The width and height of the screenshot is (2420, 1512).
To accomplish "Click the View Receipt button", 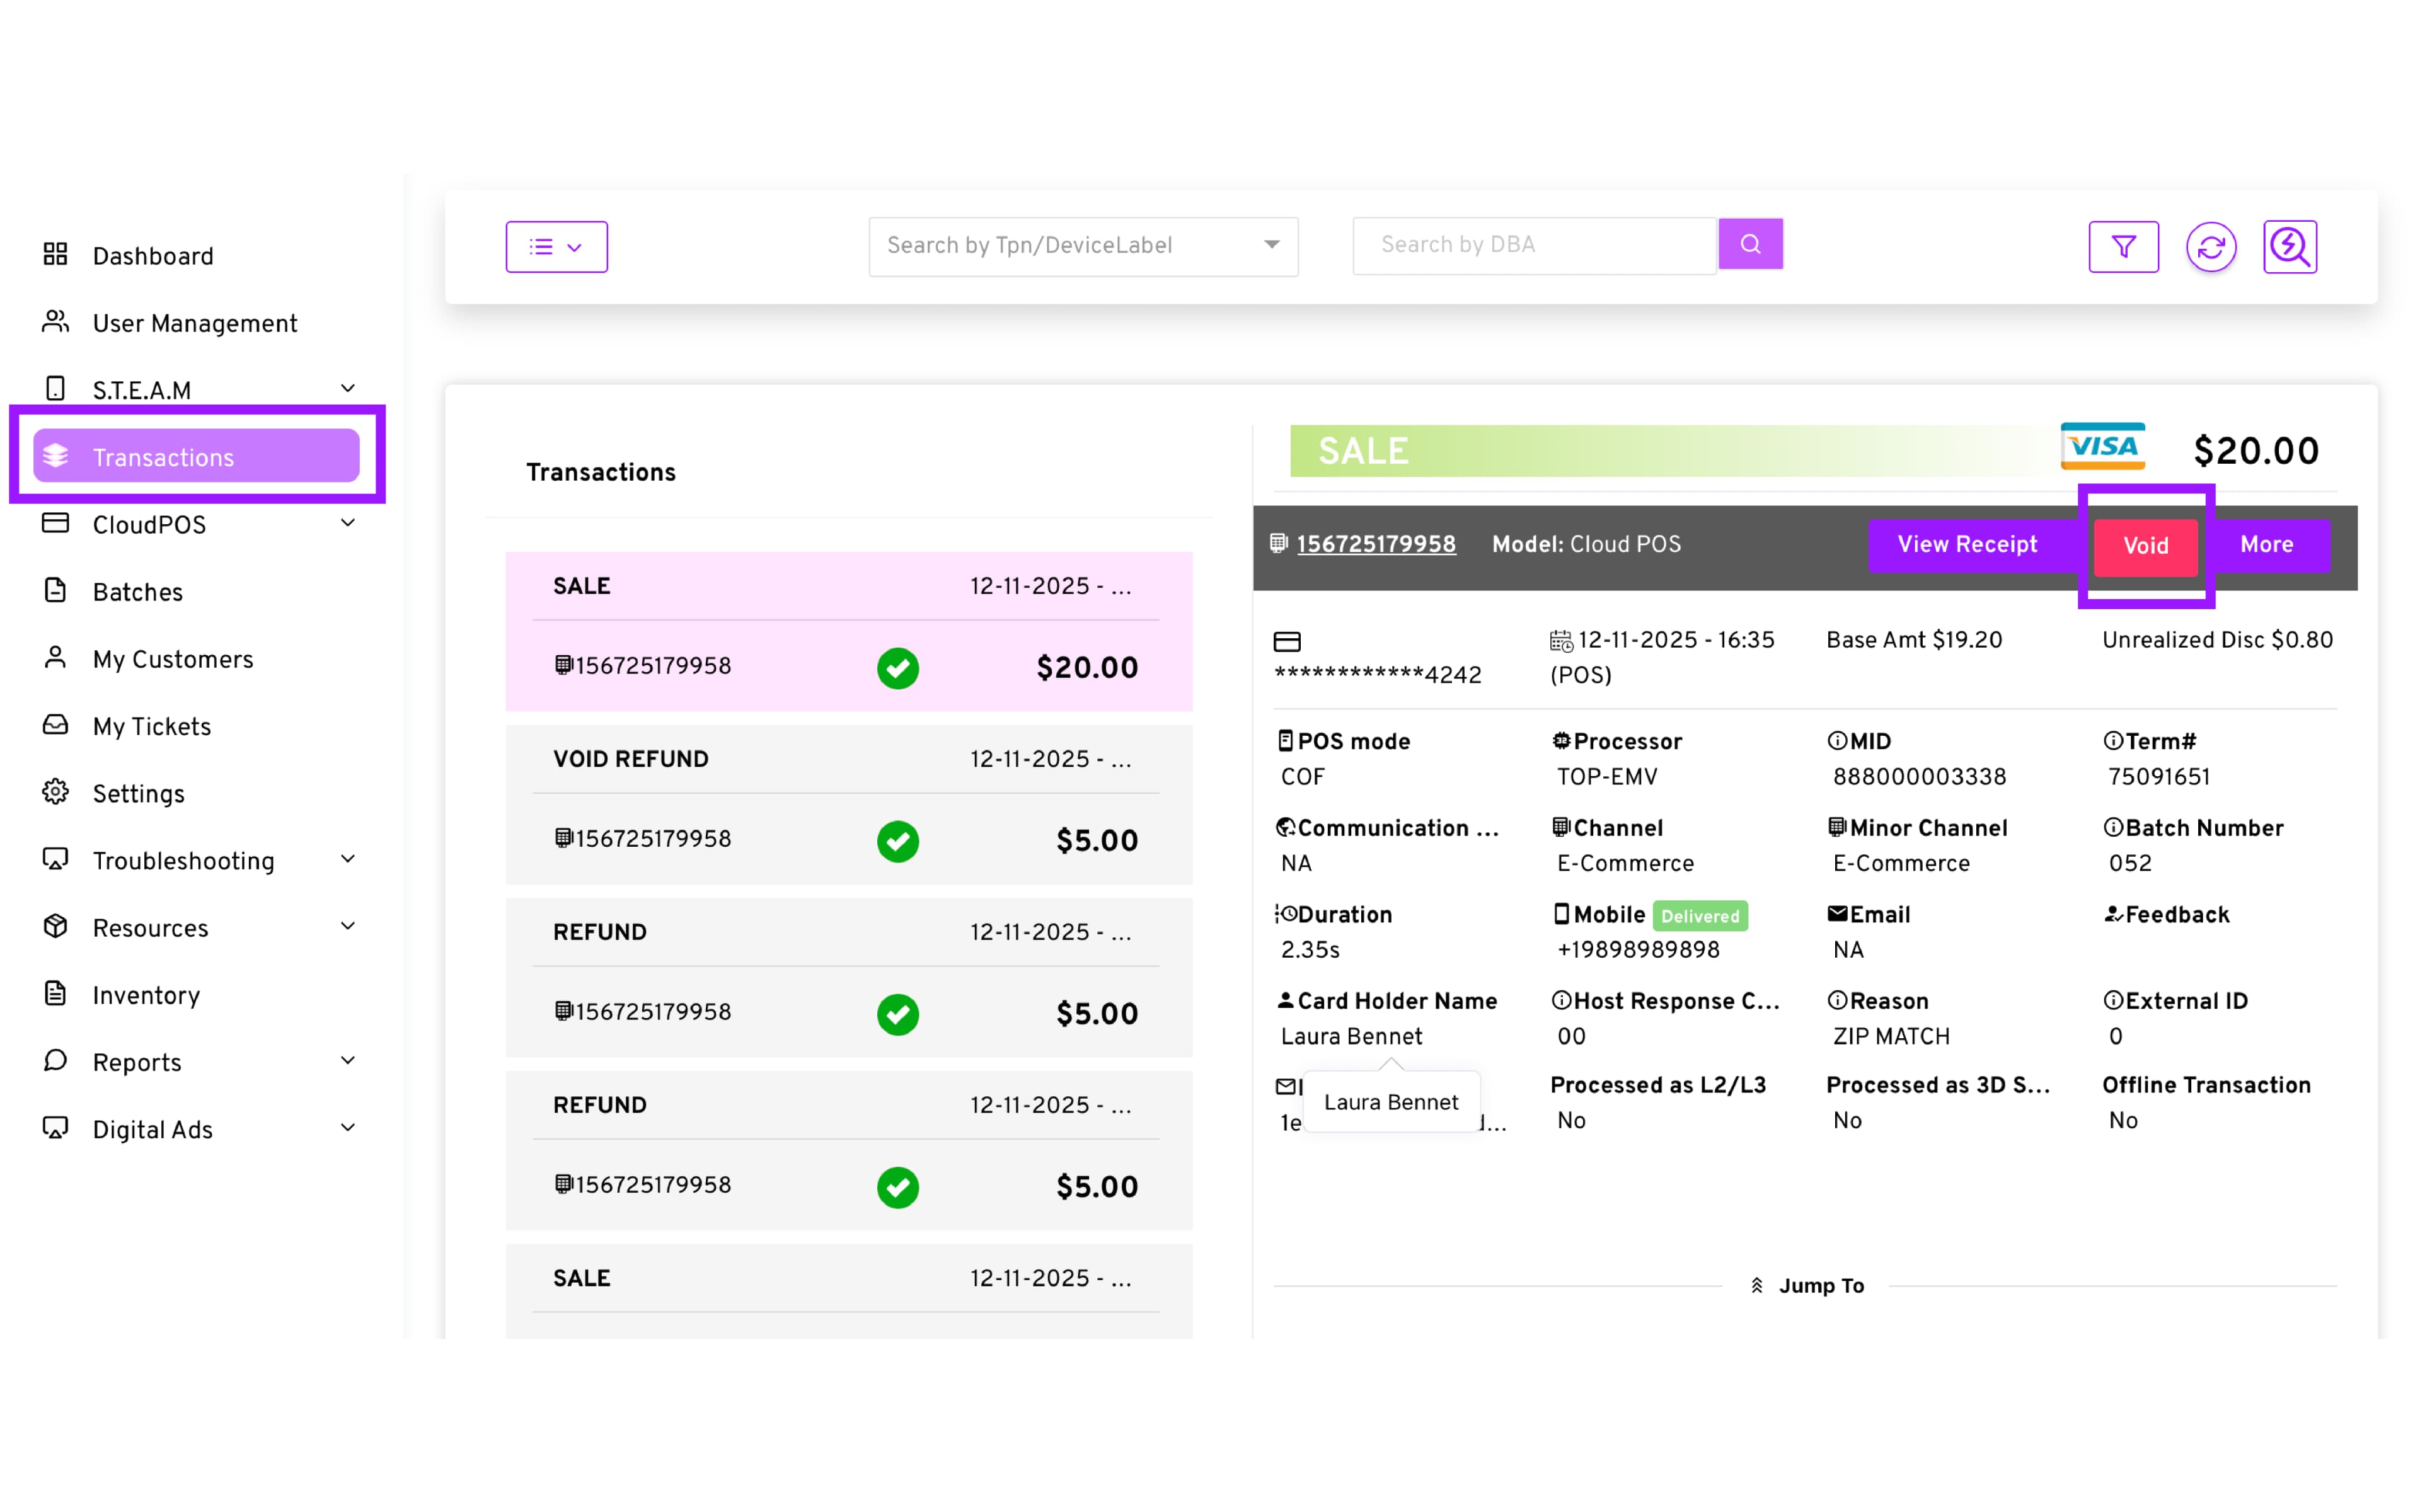I will [1966, 545].
